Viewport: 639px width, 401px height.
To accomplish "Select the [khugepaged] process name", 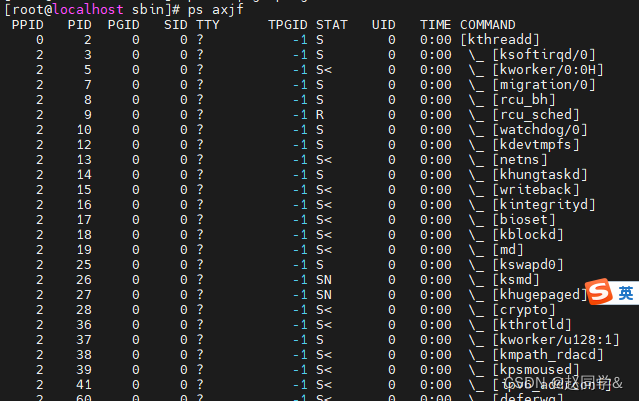I will [x=540, y=295].
